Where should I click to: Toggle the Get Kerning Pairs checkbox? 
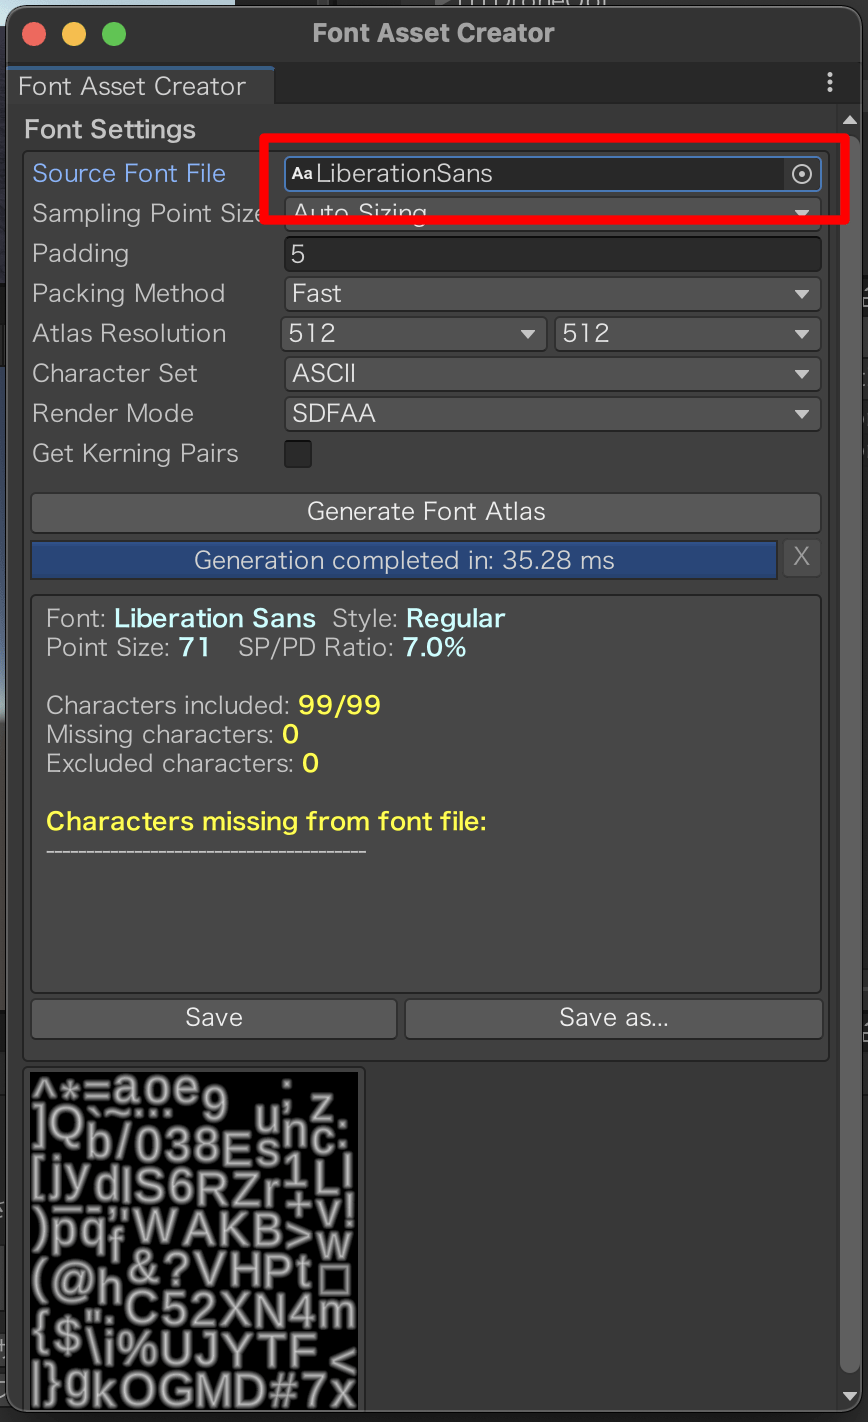[x=298, y=454]
